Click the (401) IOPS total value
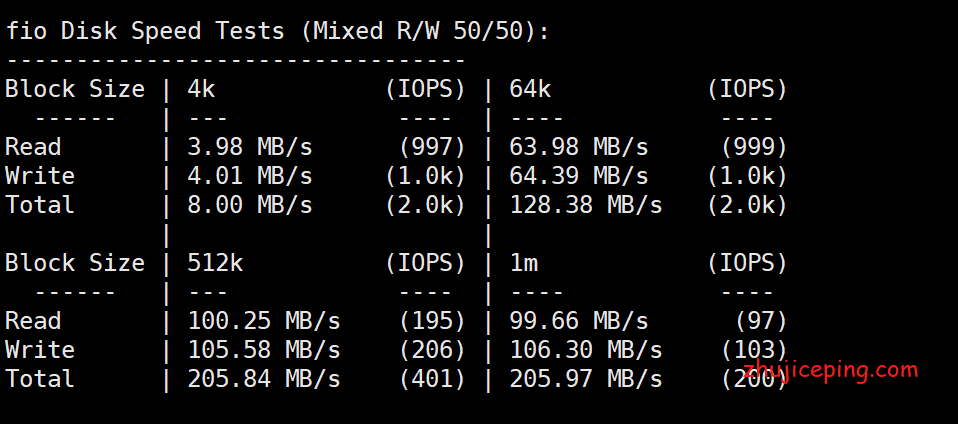 click(x=433, y=379)
